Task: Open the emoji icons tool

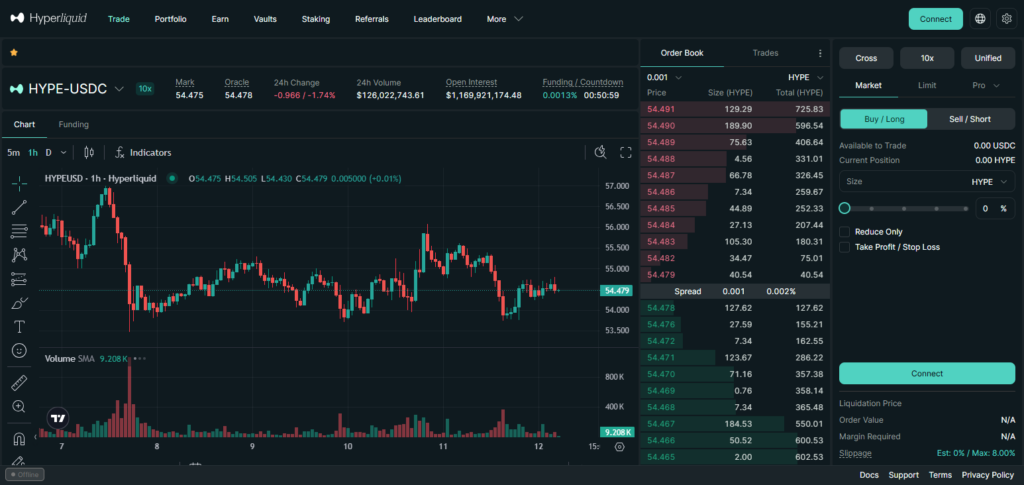Action: [19, 351]
